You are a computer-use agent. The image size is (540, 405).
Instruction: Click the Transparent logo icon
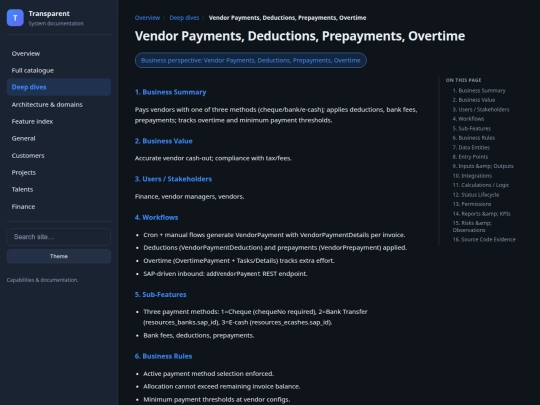[15, 18]
